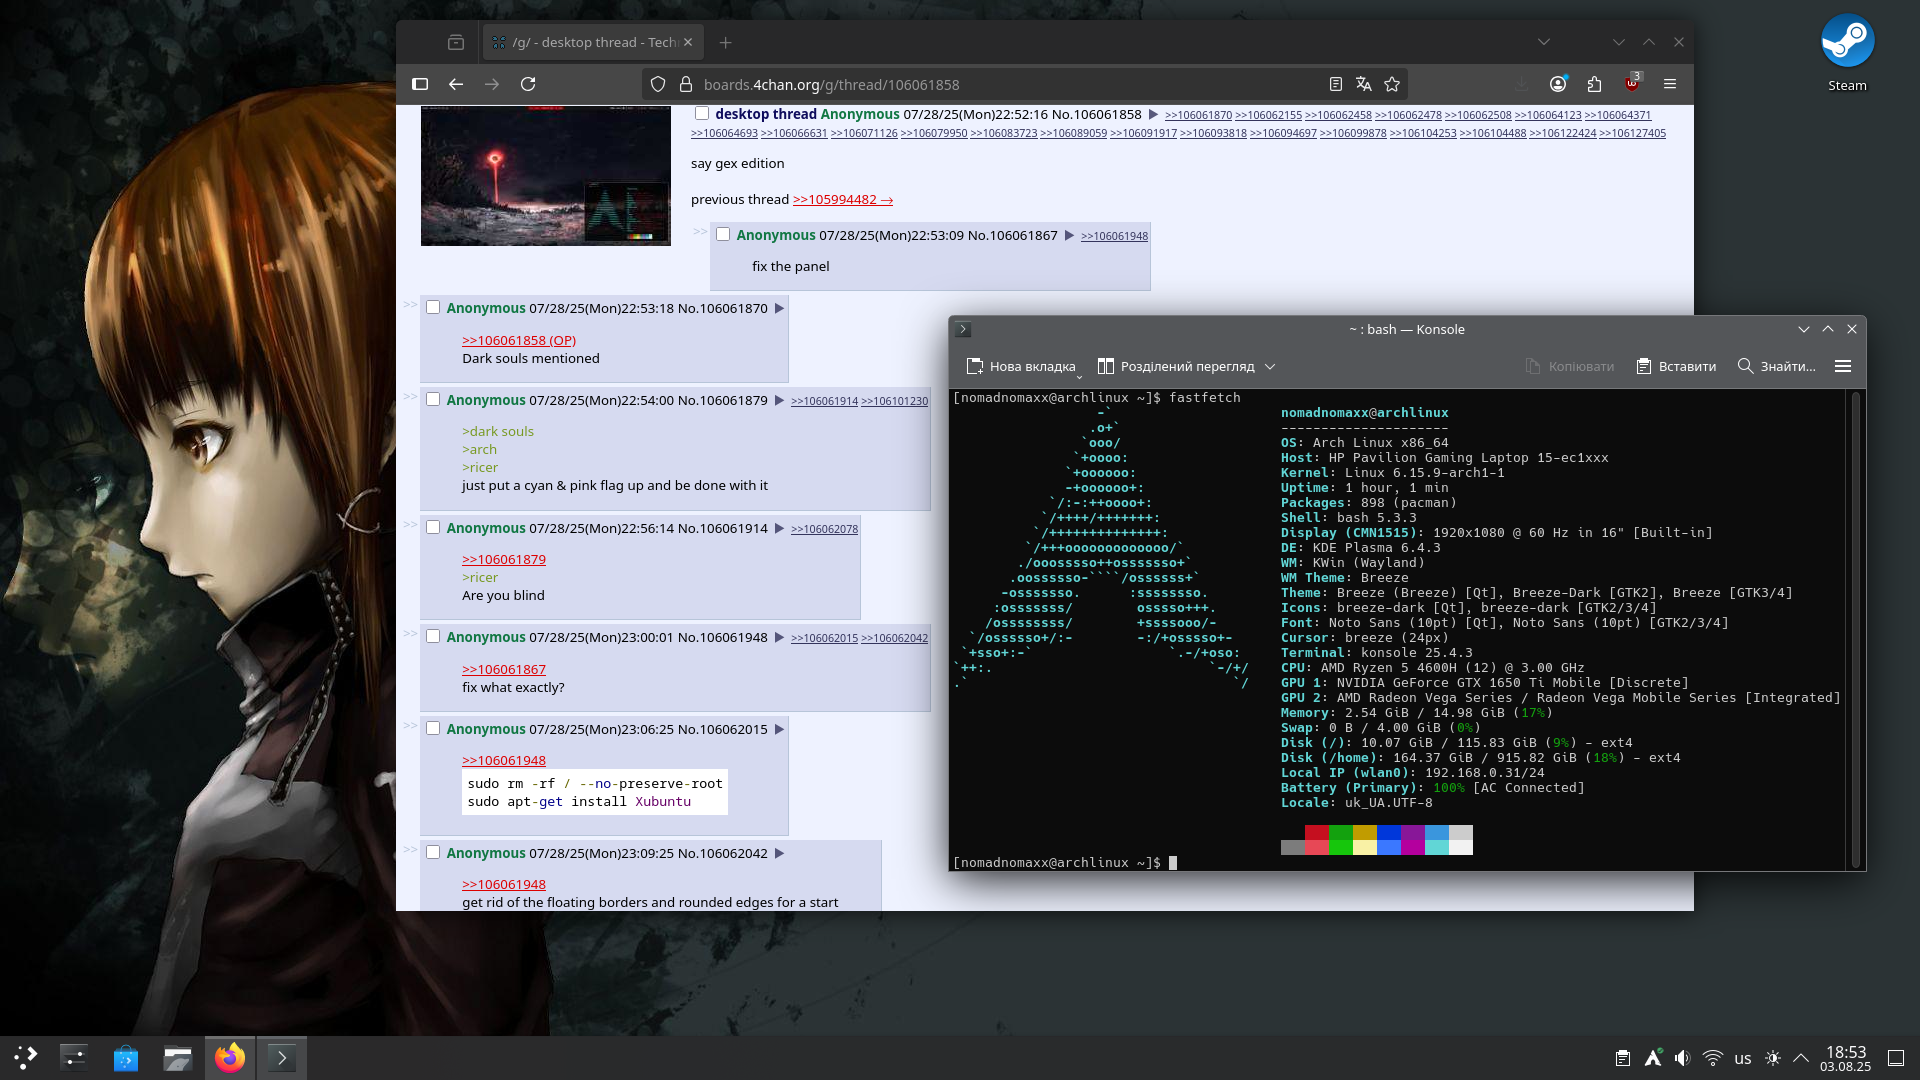Reload the 4chan page
The image size is (1920, 1080).
528,84
